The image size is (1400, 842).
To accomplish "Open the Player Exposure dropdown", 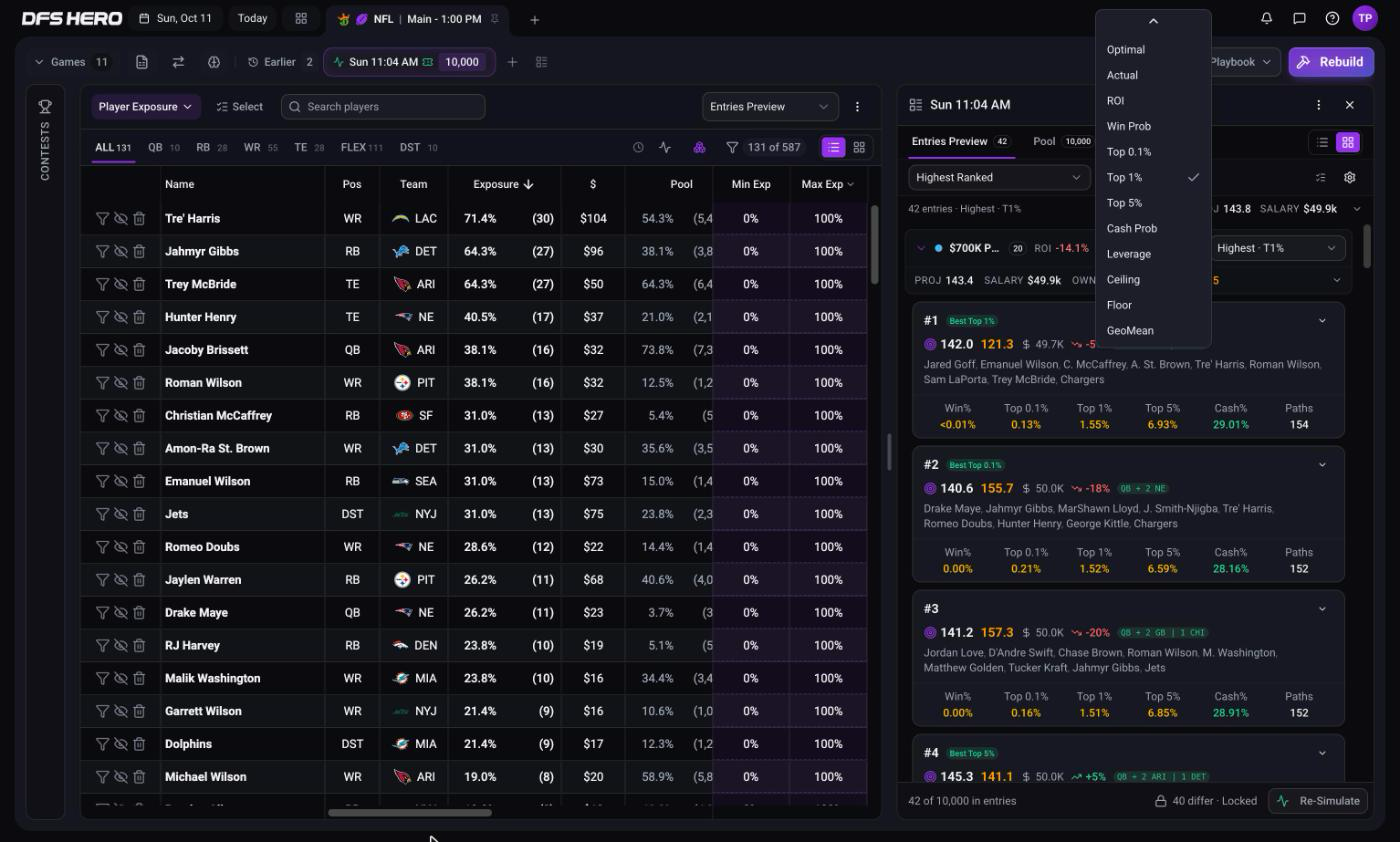I will coord(146,107).
